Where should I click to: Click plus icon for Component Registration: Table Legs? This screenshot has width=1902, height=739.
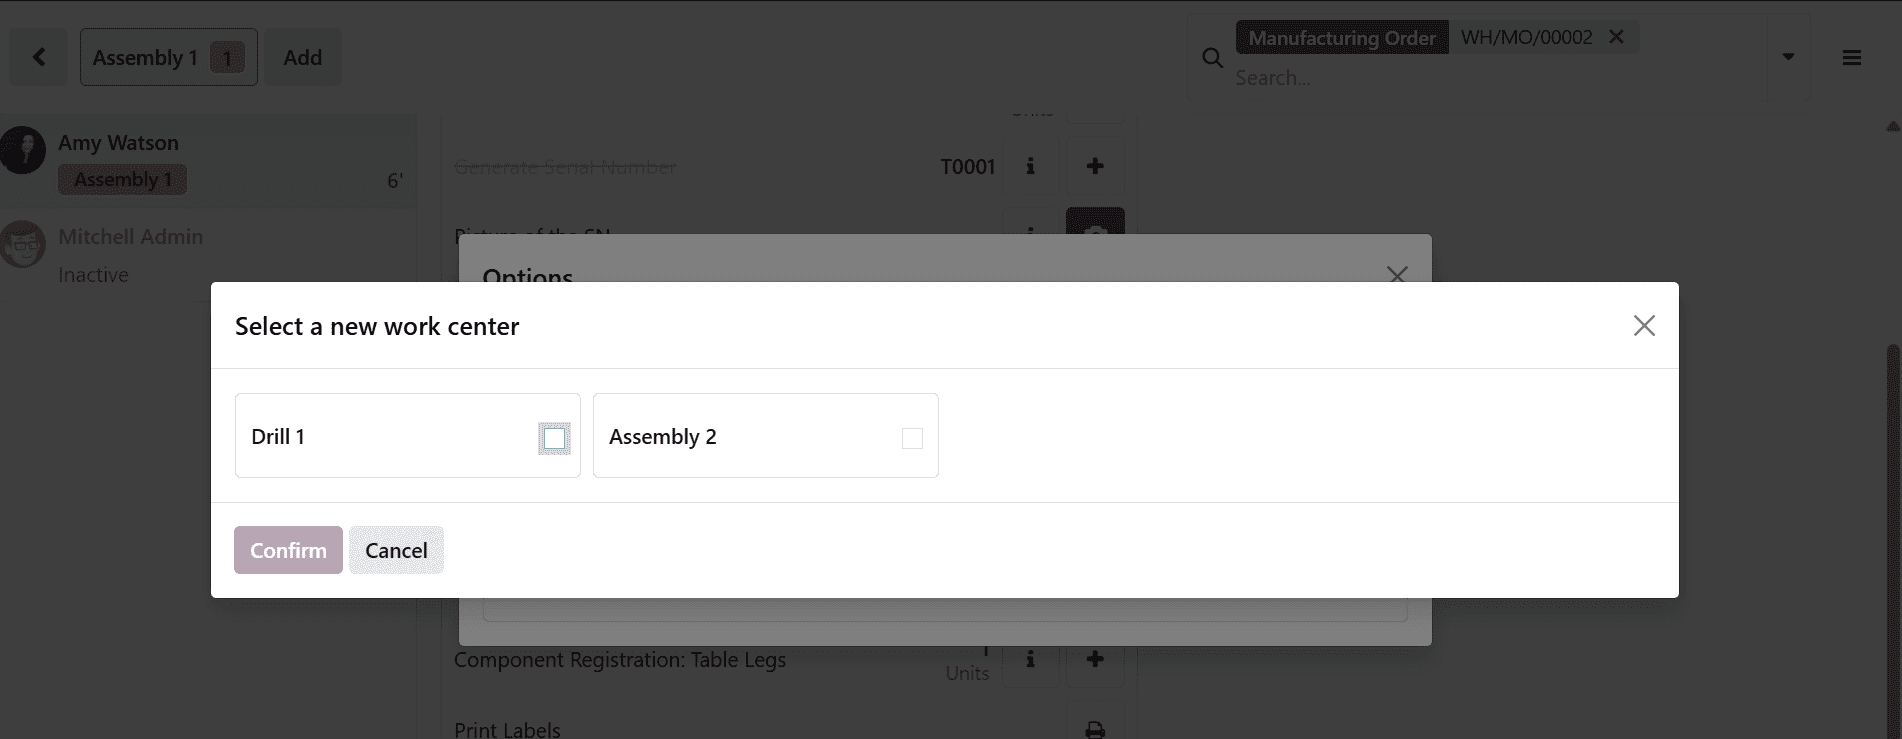point(1095,659)
